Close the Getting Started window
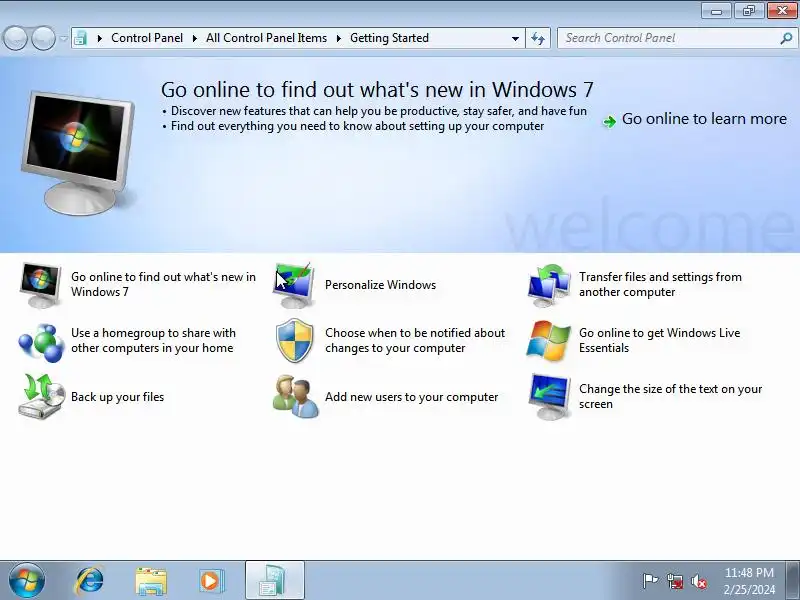 (782, 11)
